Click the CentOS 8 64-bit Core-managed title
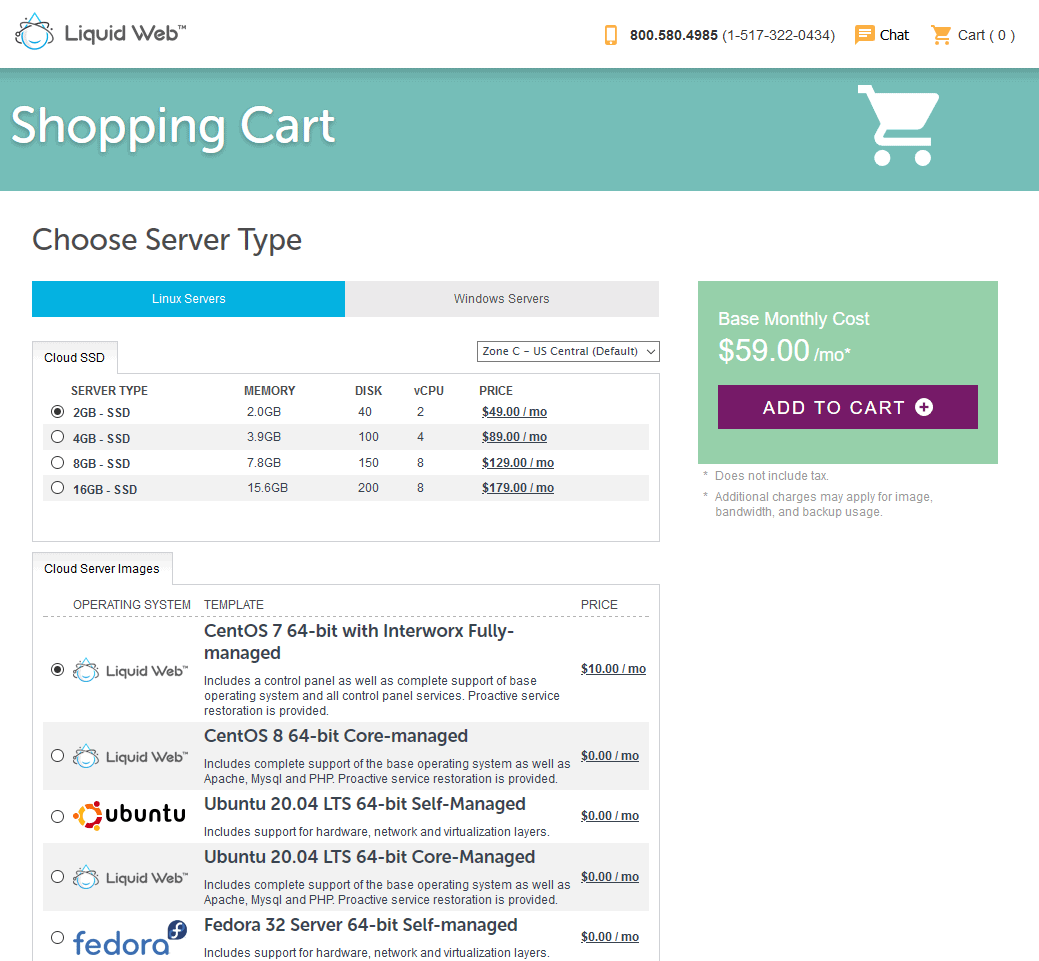Image resolution: width=1039 pixels, height=961 pixels. point(336,736)
